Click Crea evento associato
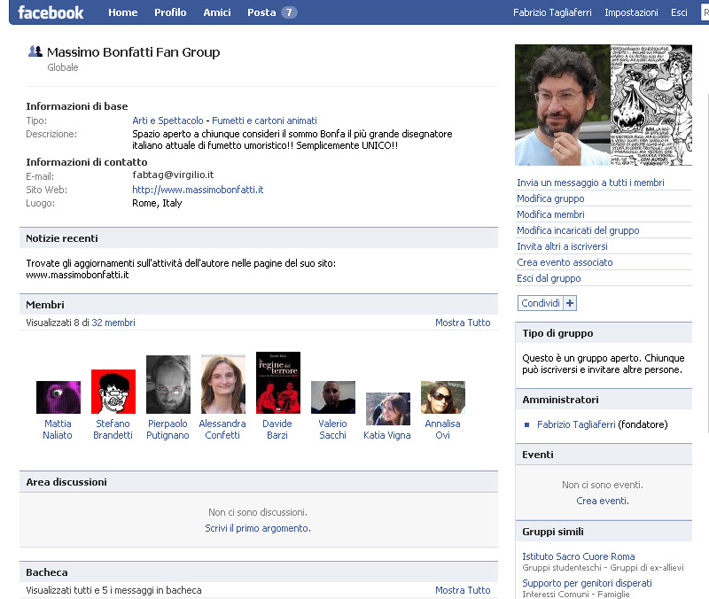The height and width of the screenshot is (599, 709). (x=565, y=263)
